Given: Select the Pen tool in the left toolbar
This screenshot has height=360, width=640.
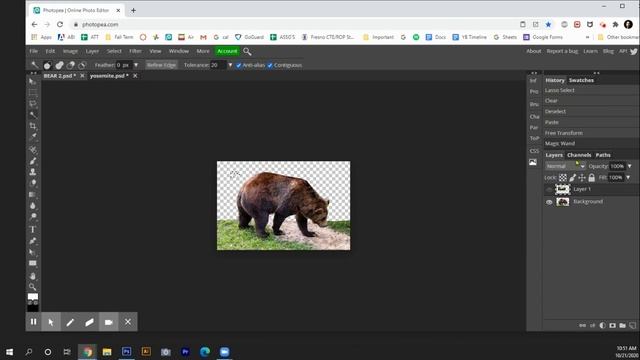Looking at the screenshot, I should tap(33, 241).
